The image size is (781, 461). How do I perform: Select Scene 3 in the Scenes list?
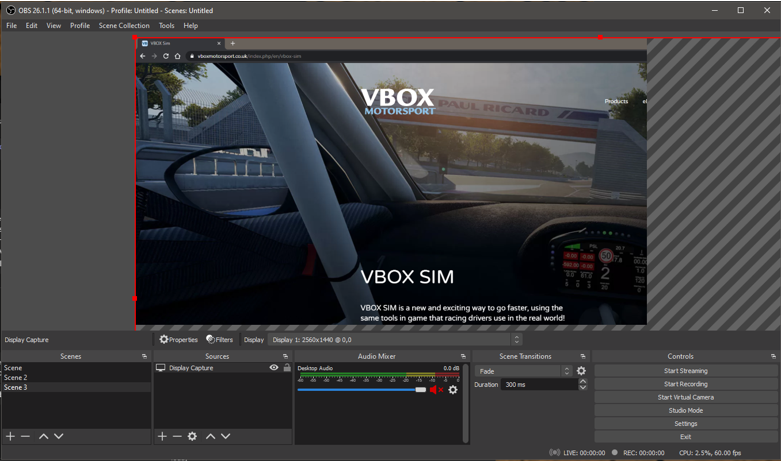pyautogui.click(x=76, y=387)
